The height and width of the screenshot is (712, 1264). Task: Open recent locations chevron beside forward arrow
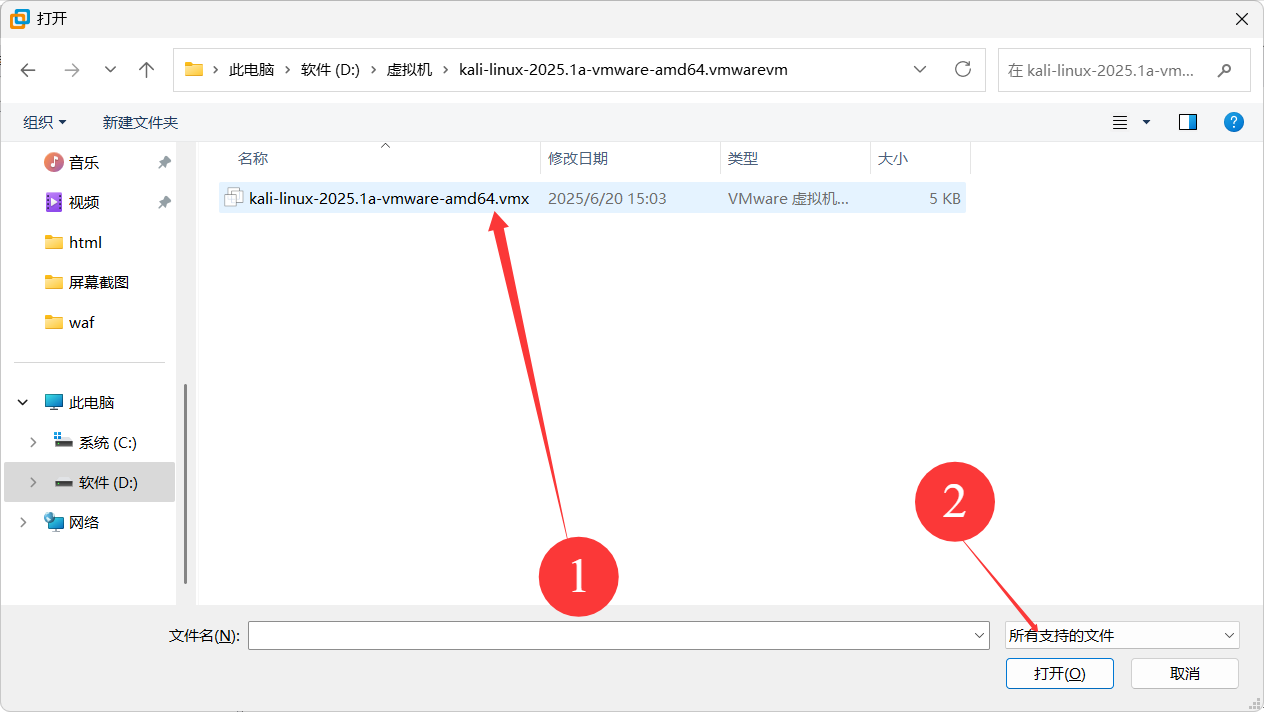tap(110, 70)
